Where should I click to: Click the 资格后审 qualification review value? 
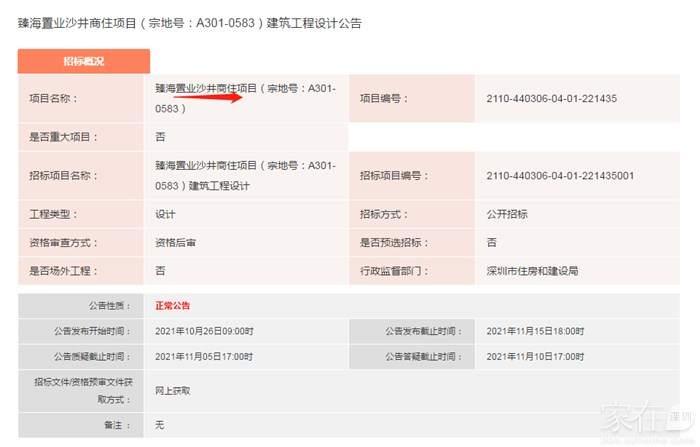175,242
